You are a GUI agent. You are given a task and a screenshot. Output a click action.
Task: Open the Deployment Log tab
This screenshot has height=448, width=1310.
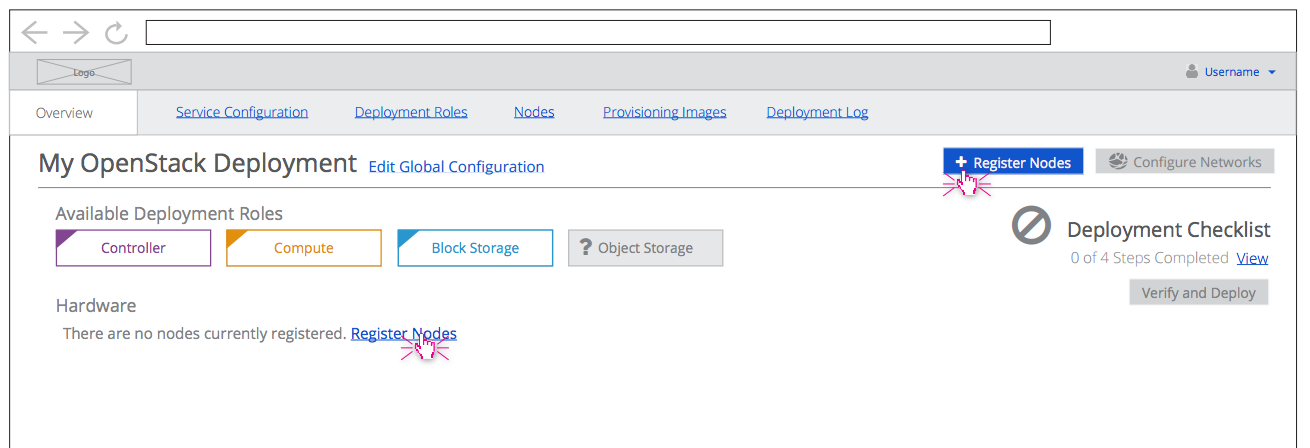pyautogui.click(x=817, y=112)
